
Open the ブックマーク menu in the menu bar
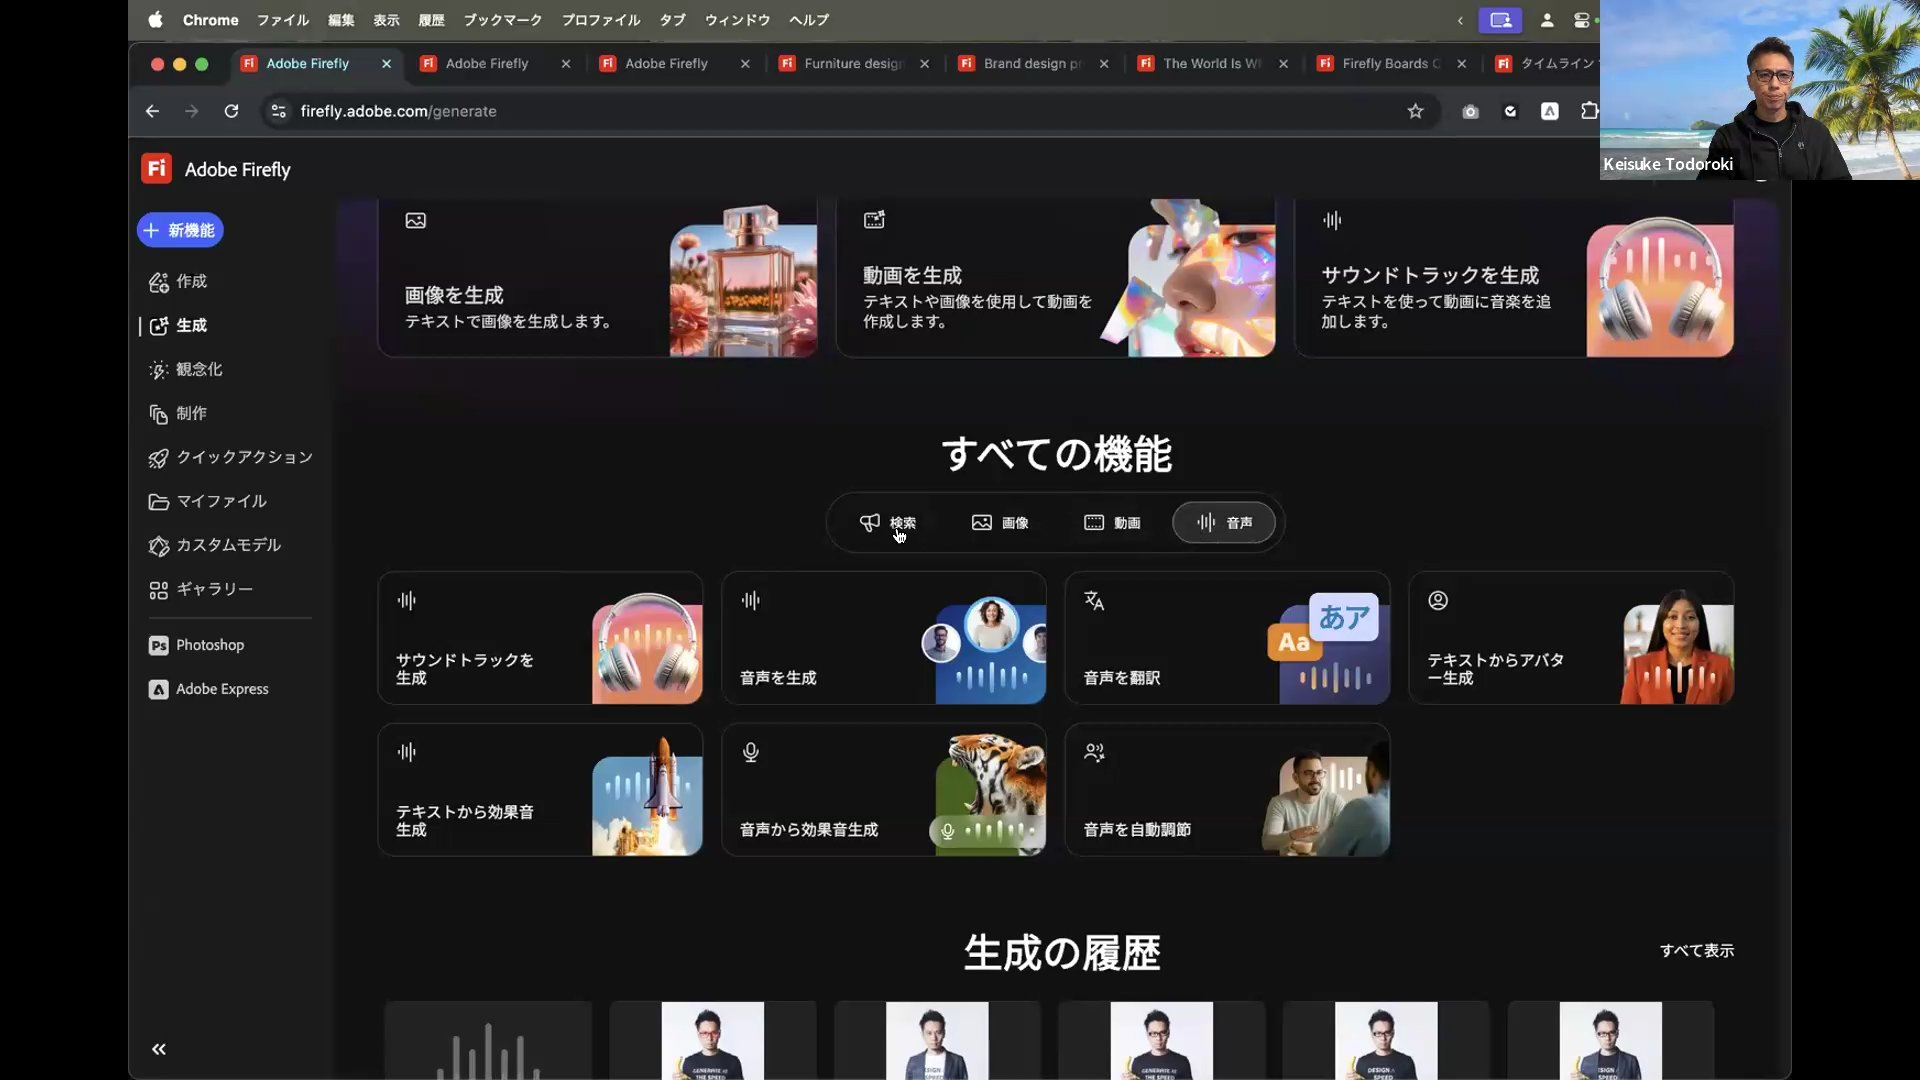(x=503, y=19)
